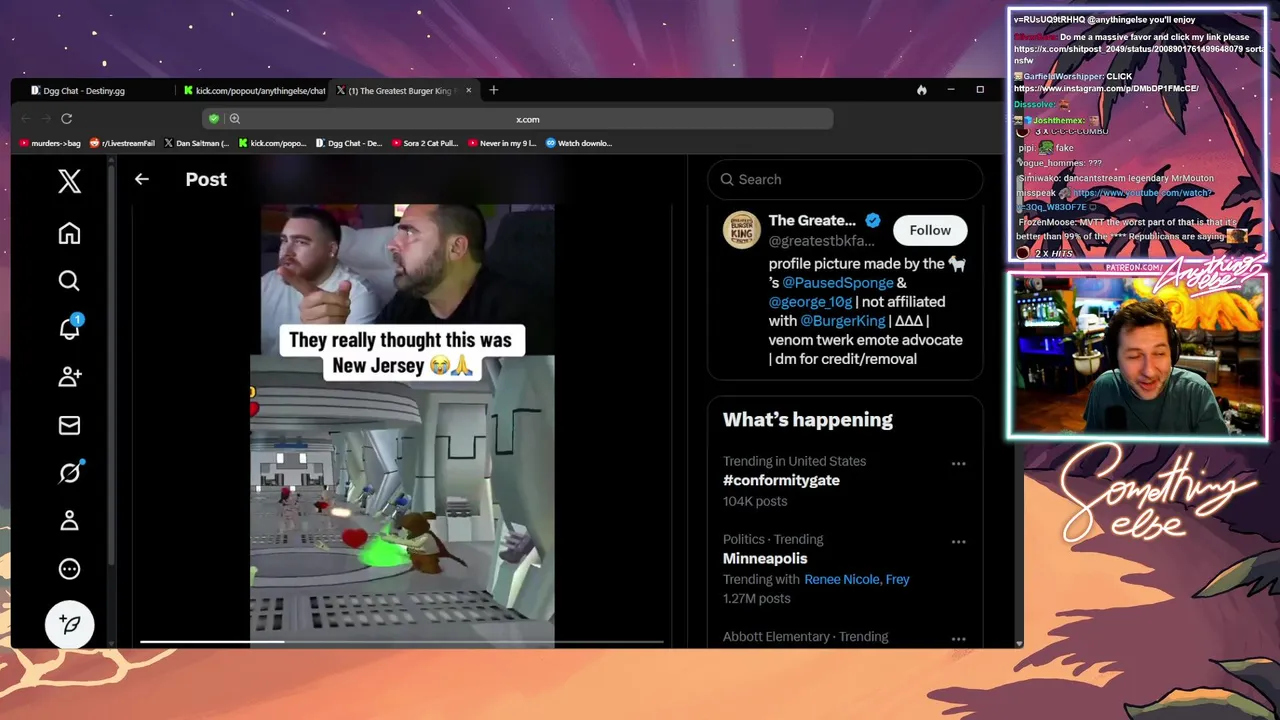The height and width of the screenshot is (720, 1280).
Task: Open Explore search icon in sidebar
Action: point(69,281)
